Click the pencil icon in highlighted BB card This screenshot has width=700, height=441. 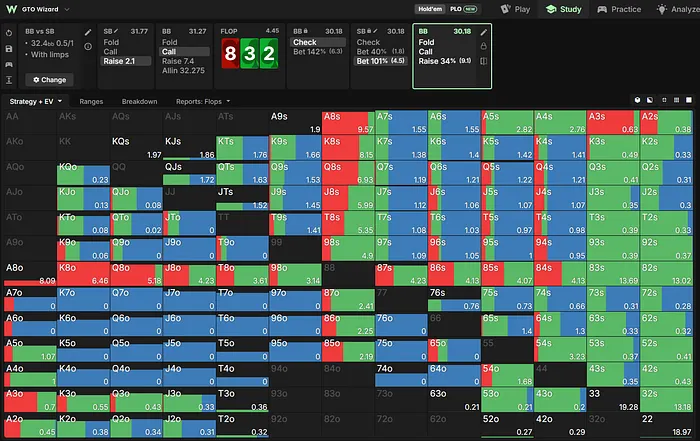(483, 32)
